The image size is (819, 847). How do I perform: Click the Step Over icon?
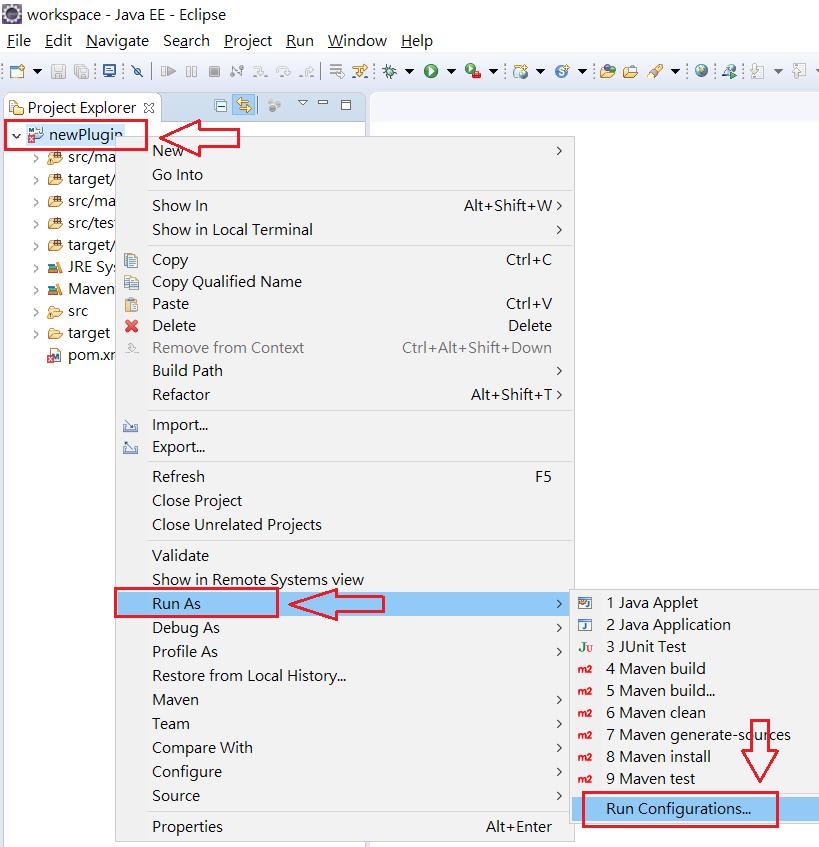click(284, 71)
